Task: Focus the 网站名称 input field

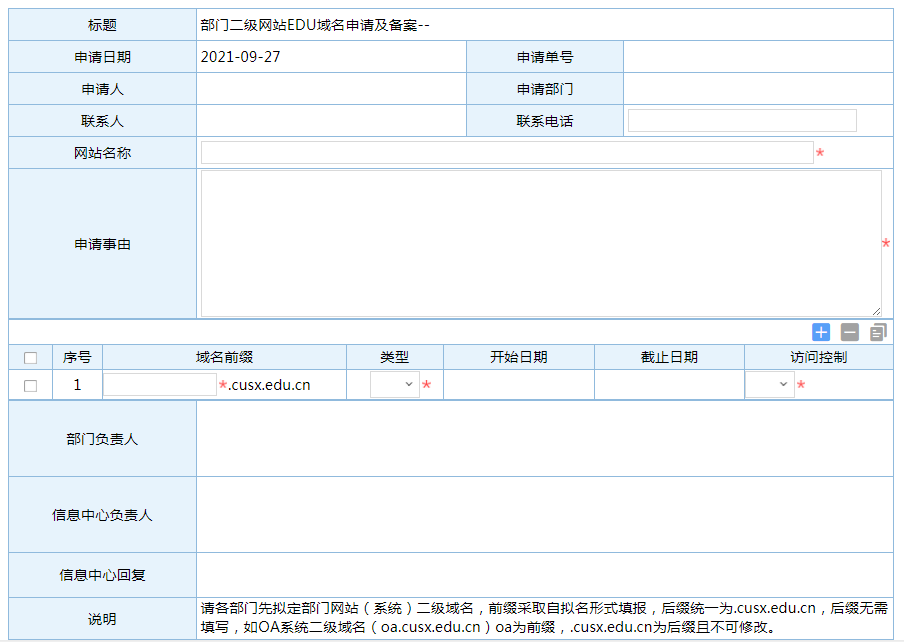Action: 507,153
